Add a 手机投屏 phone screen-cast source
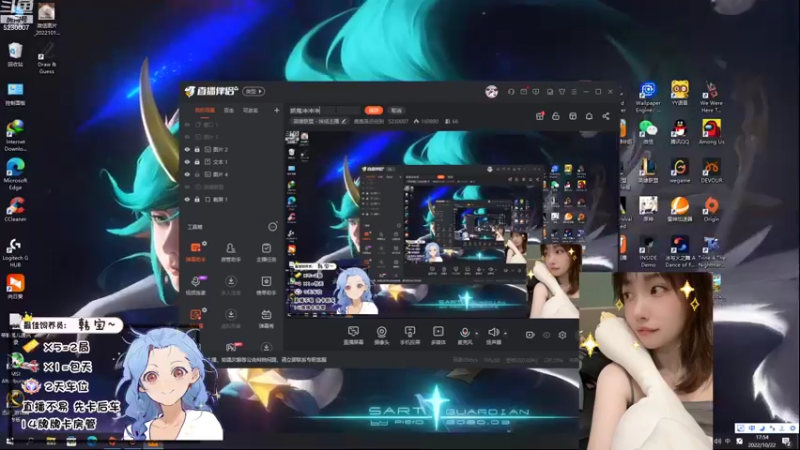800x450 pixels. (x=410, y=335)
